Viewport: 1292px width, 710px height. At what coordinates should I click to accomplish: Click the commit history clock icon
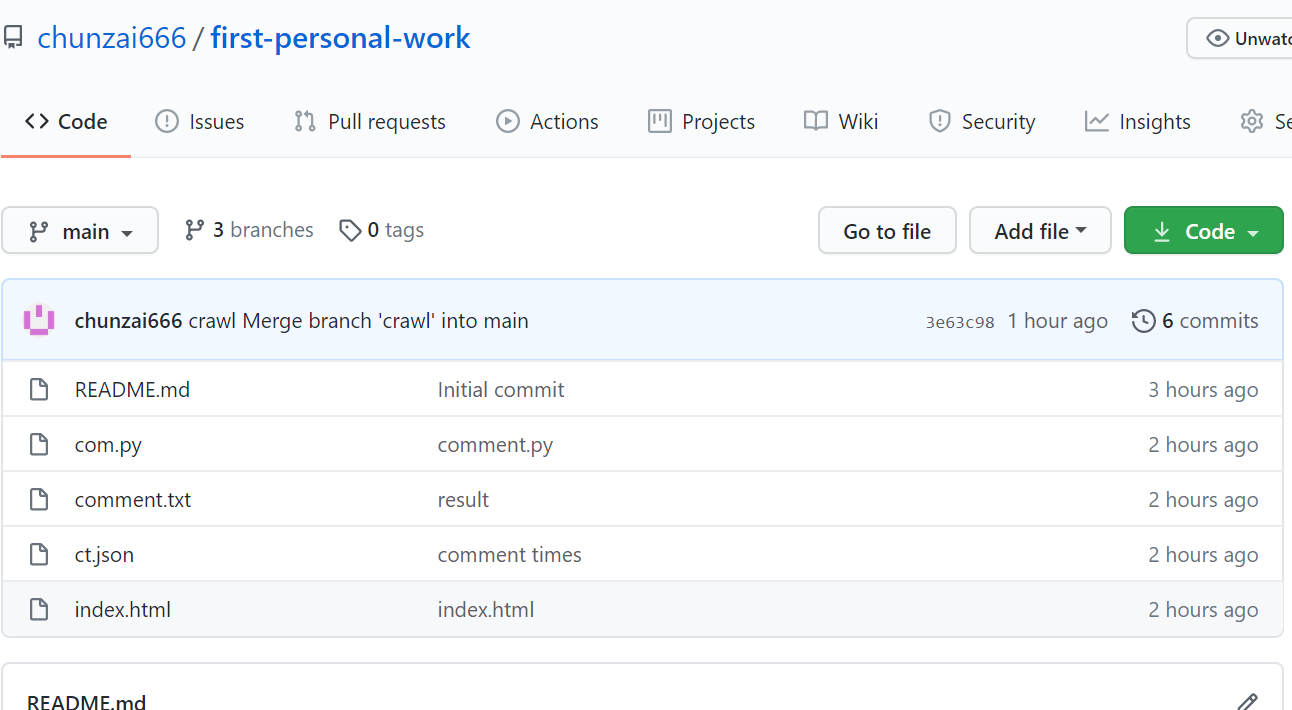pyautogui.click(x=1143, y=321)
